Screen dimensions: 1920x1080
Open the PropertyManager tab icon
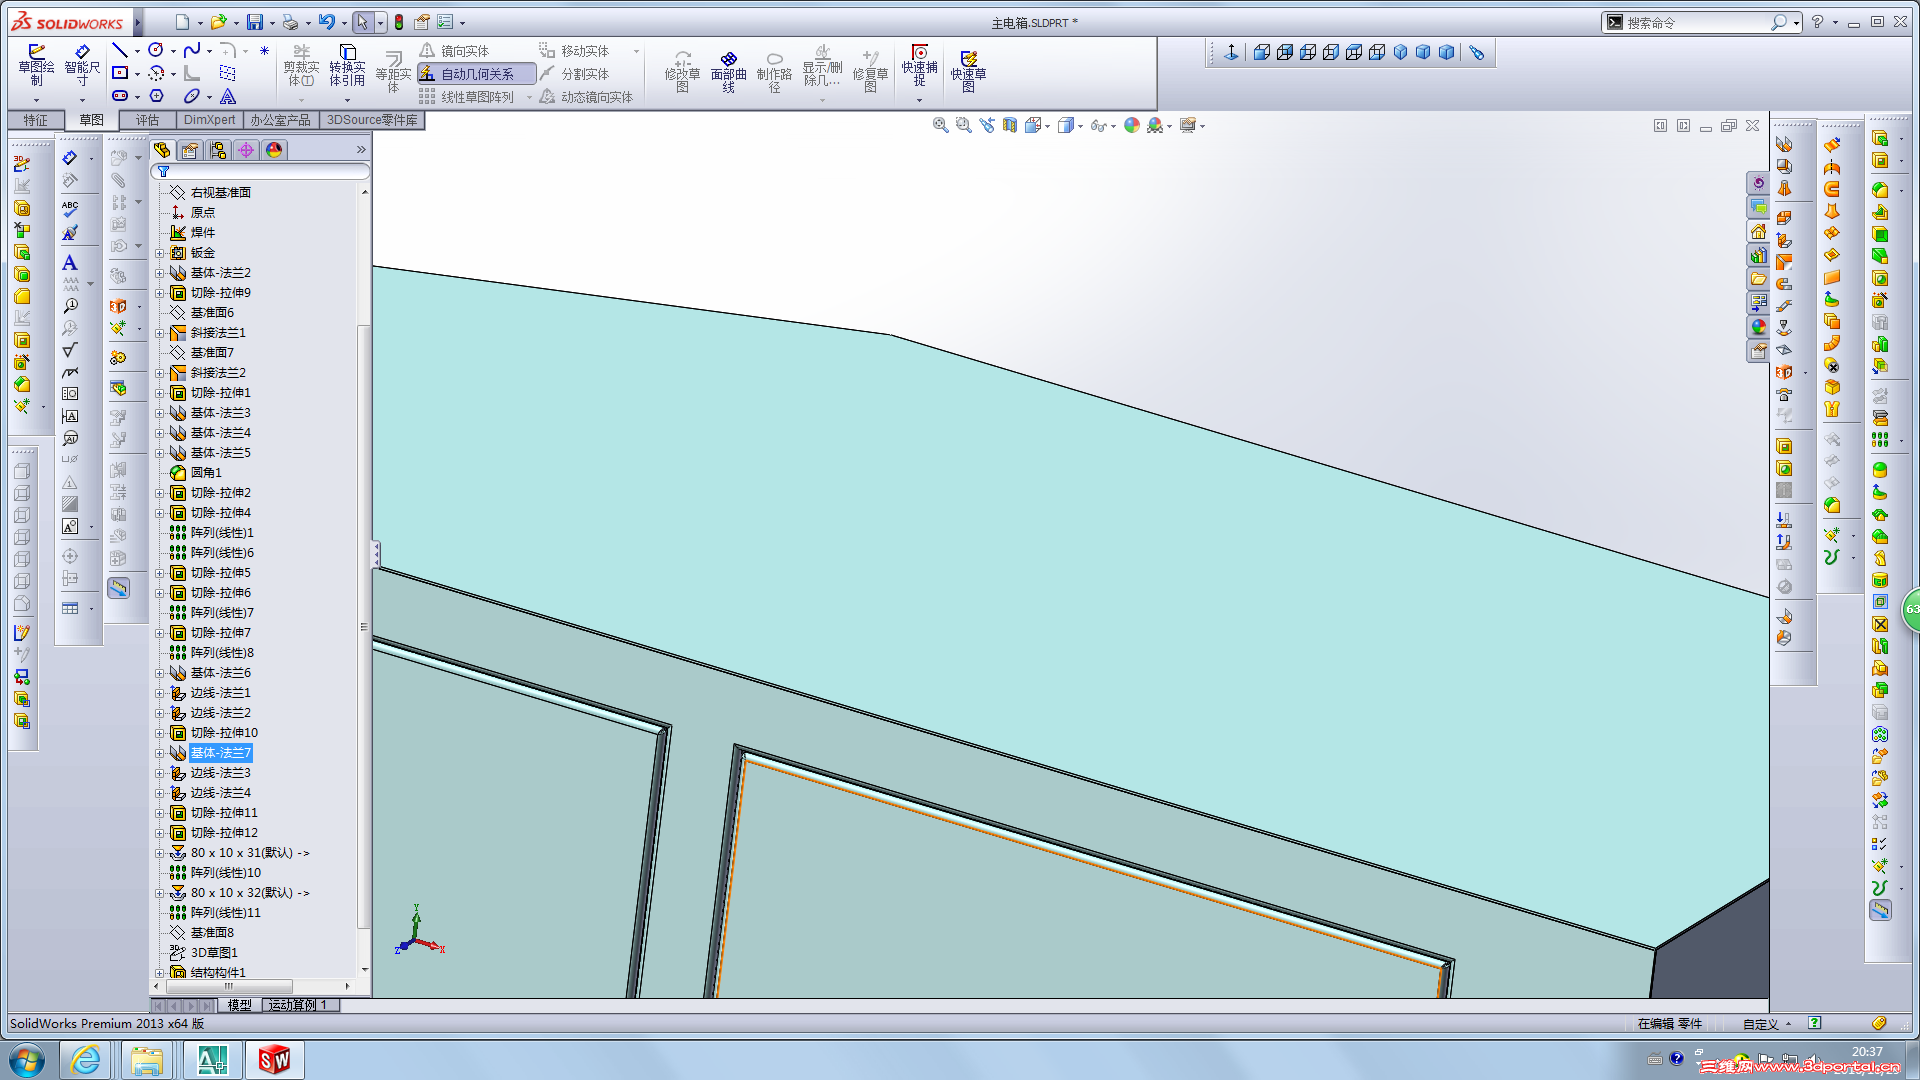point(190,150)
